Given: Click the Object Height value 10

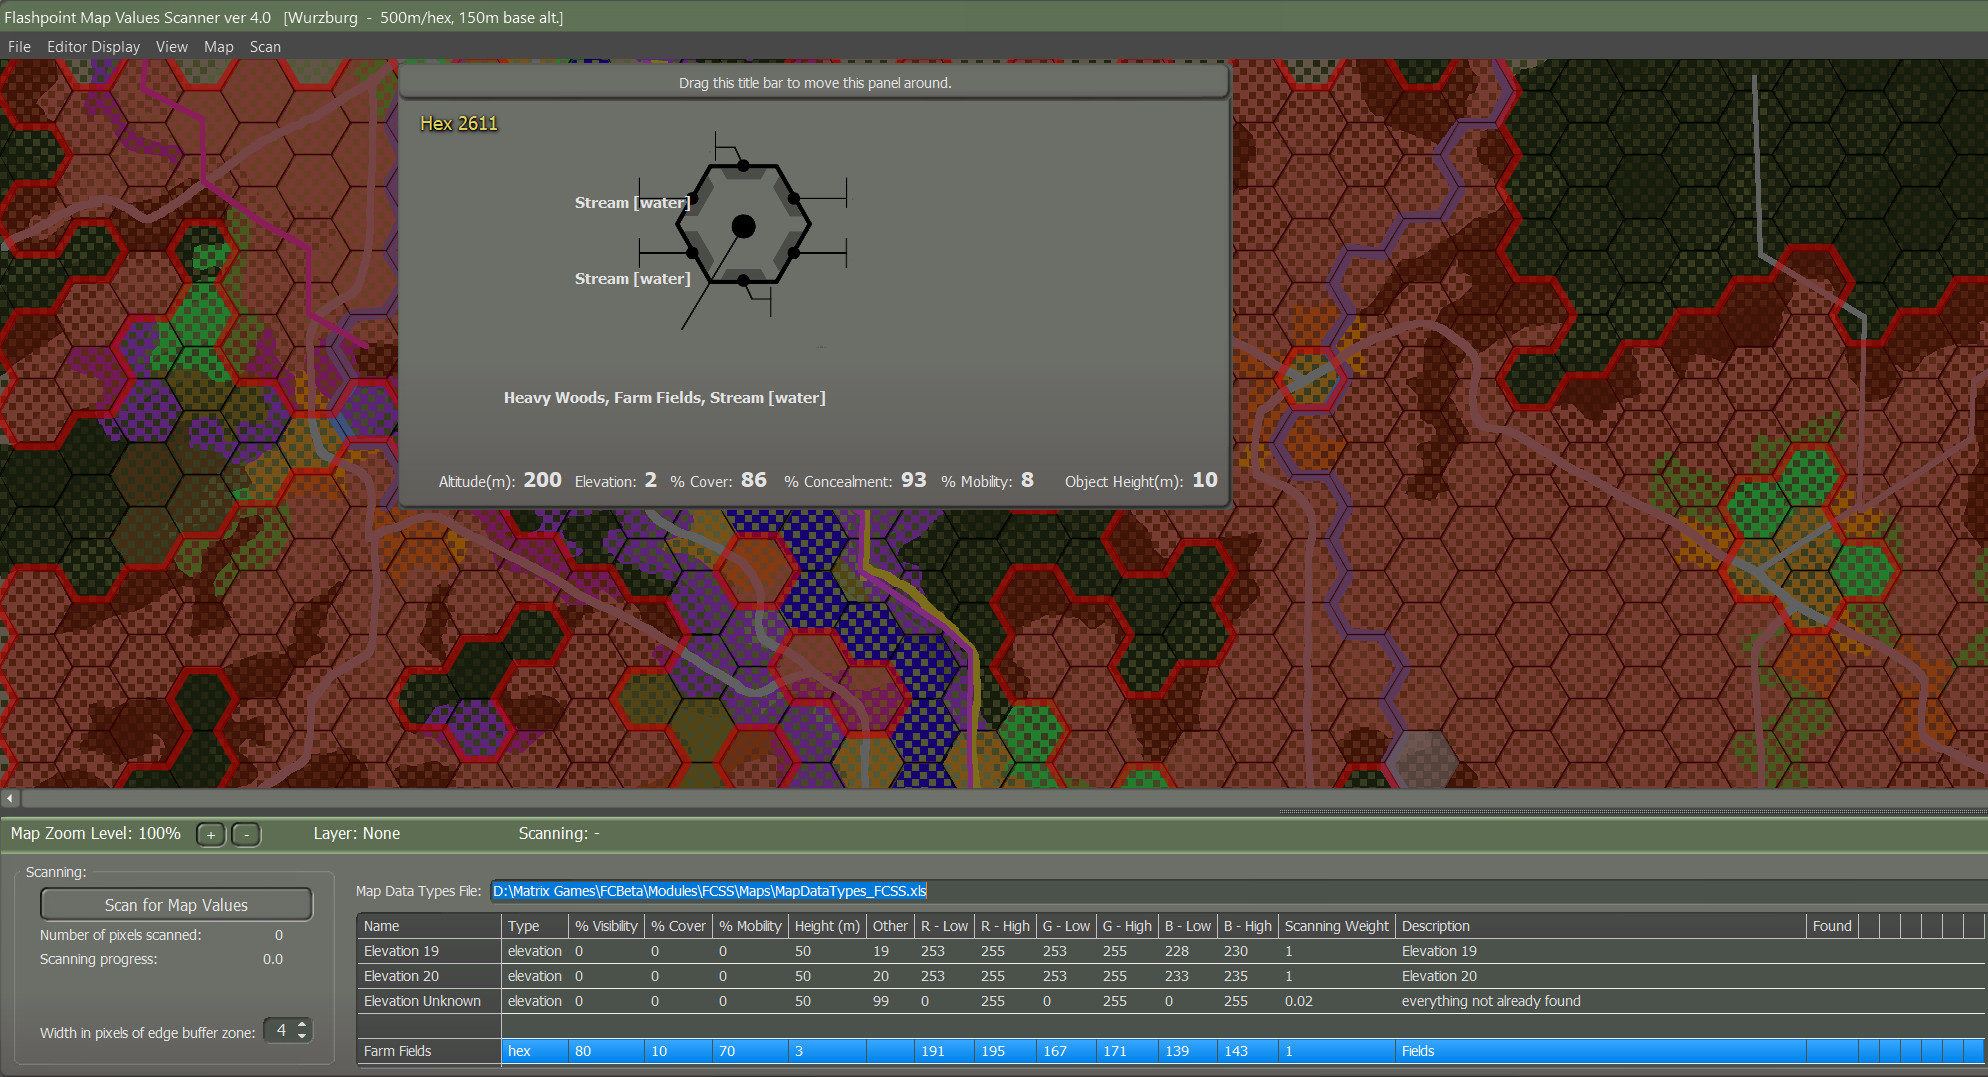Looking at the screenshot, I should coord(1204,480).
